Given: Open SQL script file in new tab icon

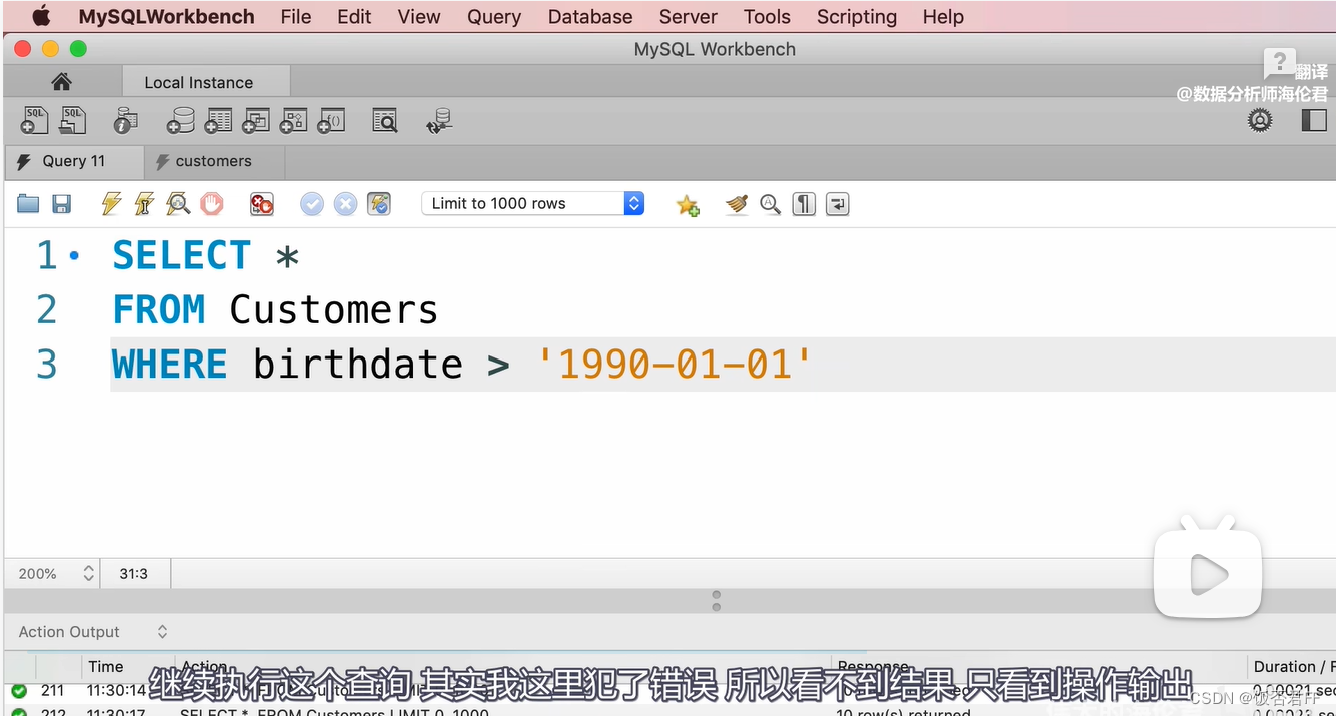Looking at the screenshot, I should (x=73, y=121).
